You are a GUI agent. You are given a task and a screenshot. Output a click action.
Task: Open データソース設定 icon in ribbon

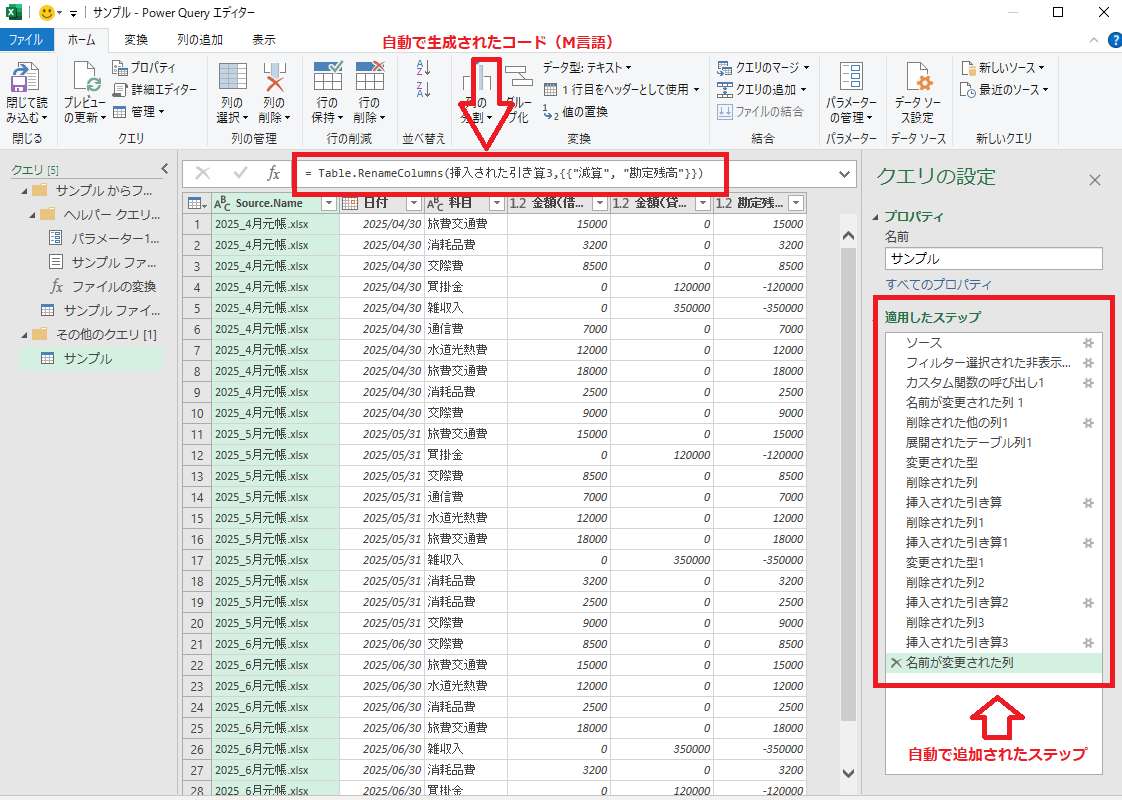917,78
